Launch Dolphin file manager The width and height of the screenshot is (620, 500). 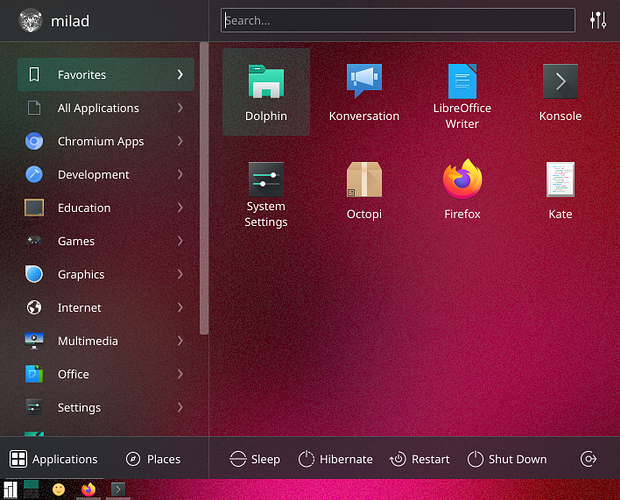[266, 92]
